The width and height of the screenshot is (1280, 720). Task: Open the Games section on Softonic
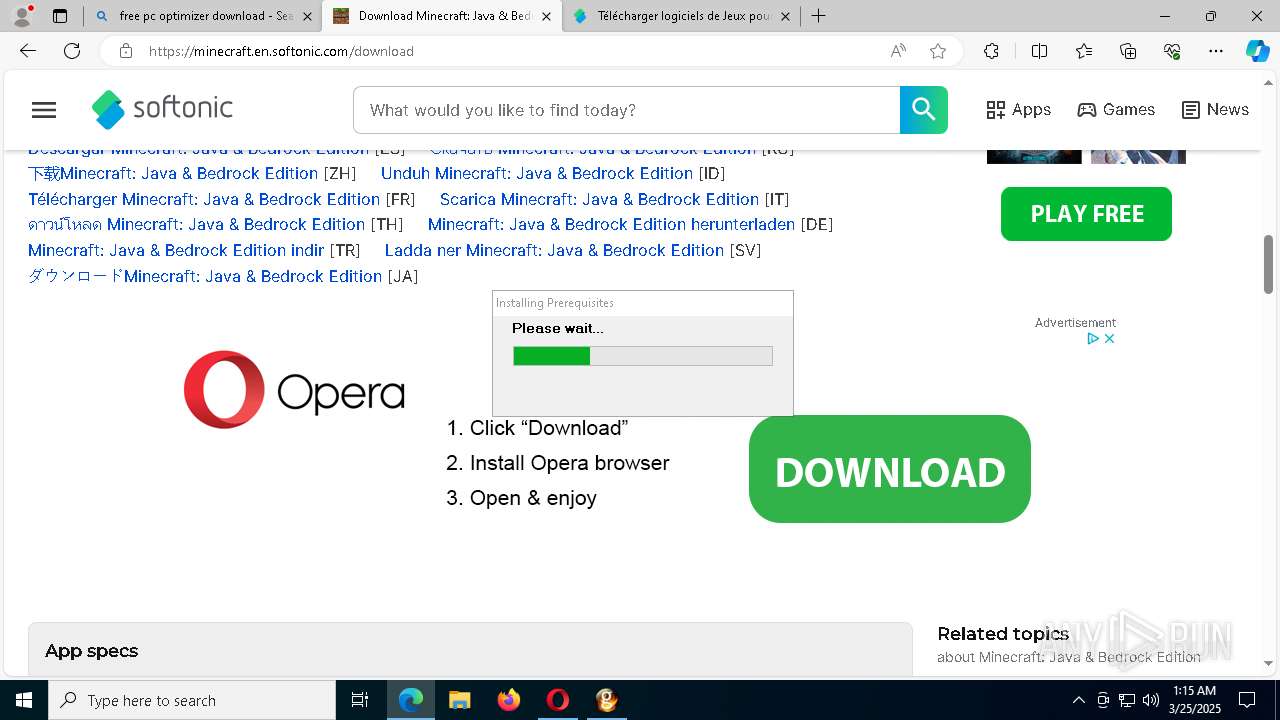(1116, 110)
